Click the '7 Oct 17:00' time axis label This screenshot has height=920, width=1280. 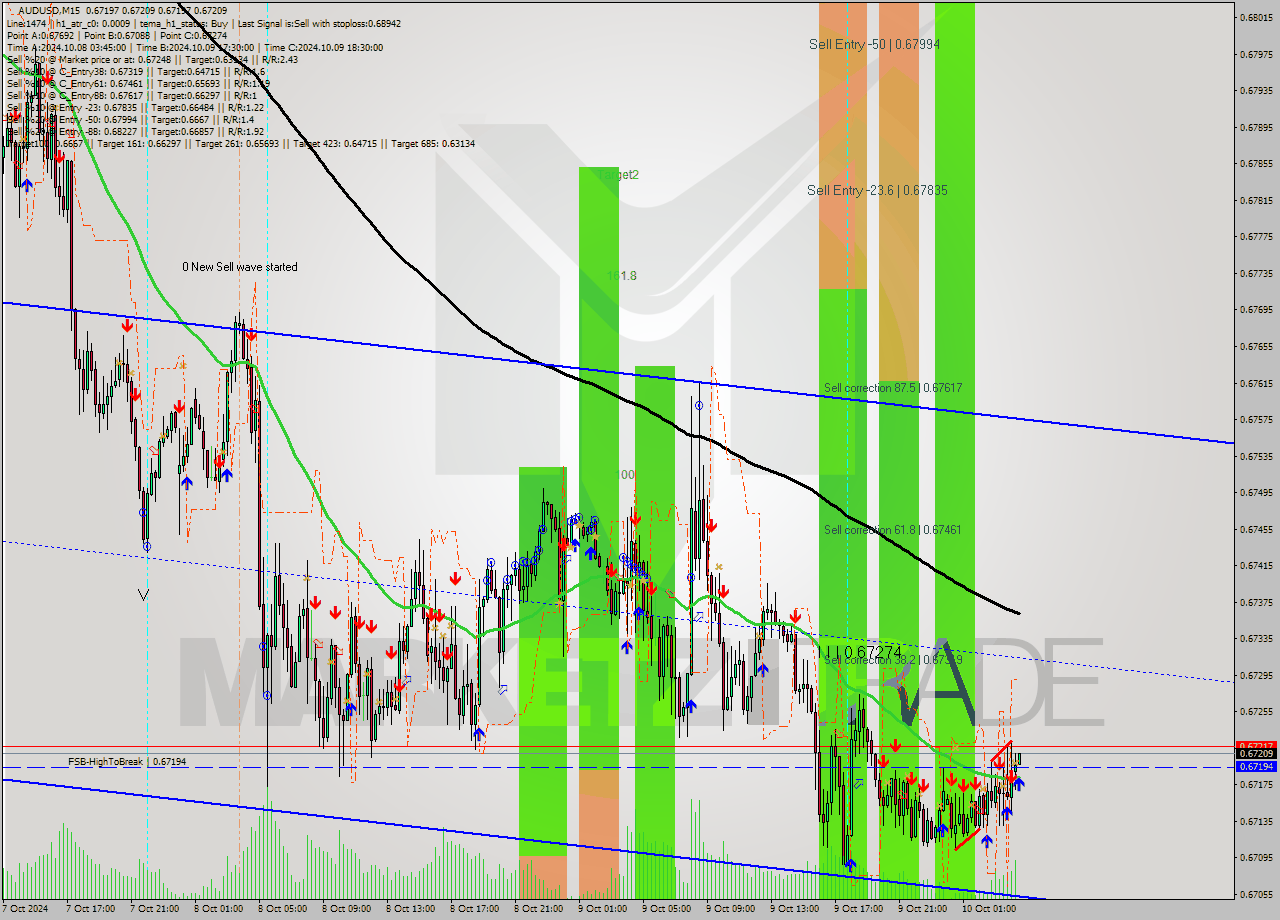(89, 909)
